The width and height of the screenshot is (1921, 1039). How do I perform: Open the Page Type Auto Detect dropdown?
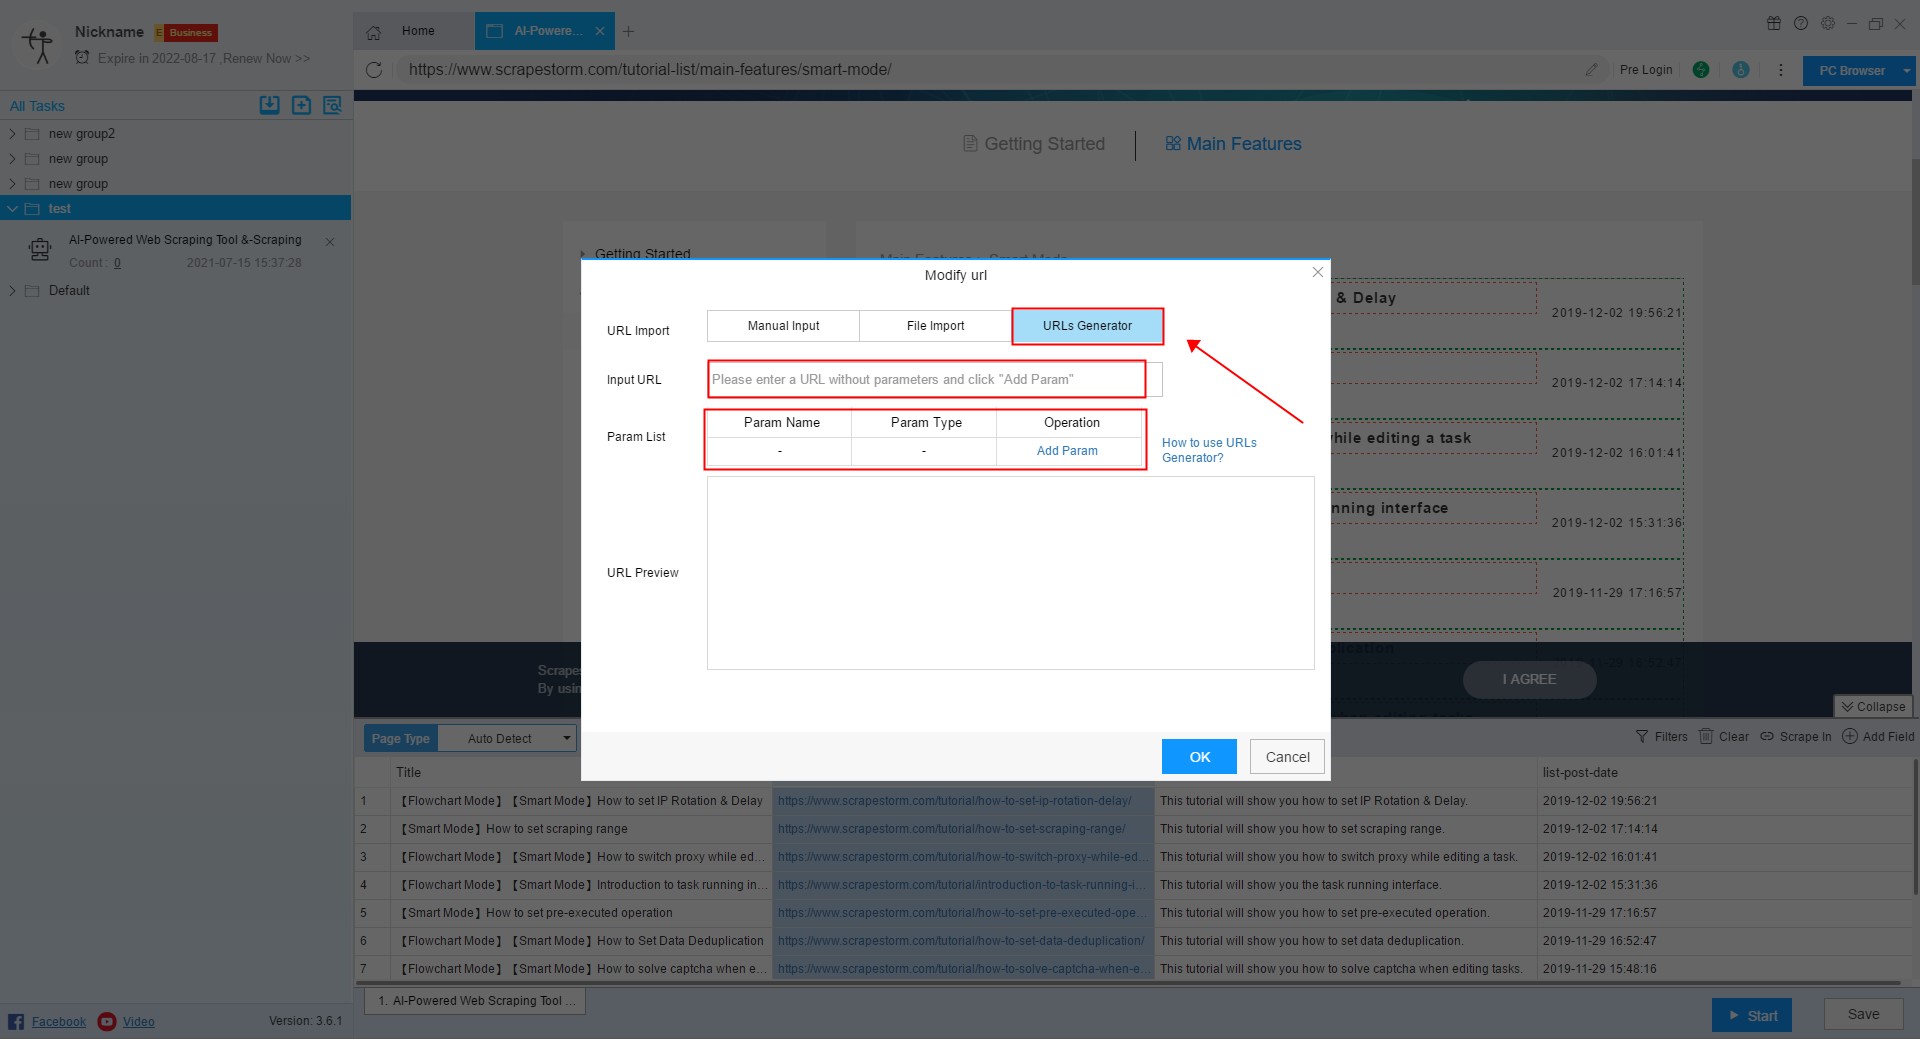click(508, 738)
